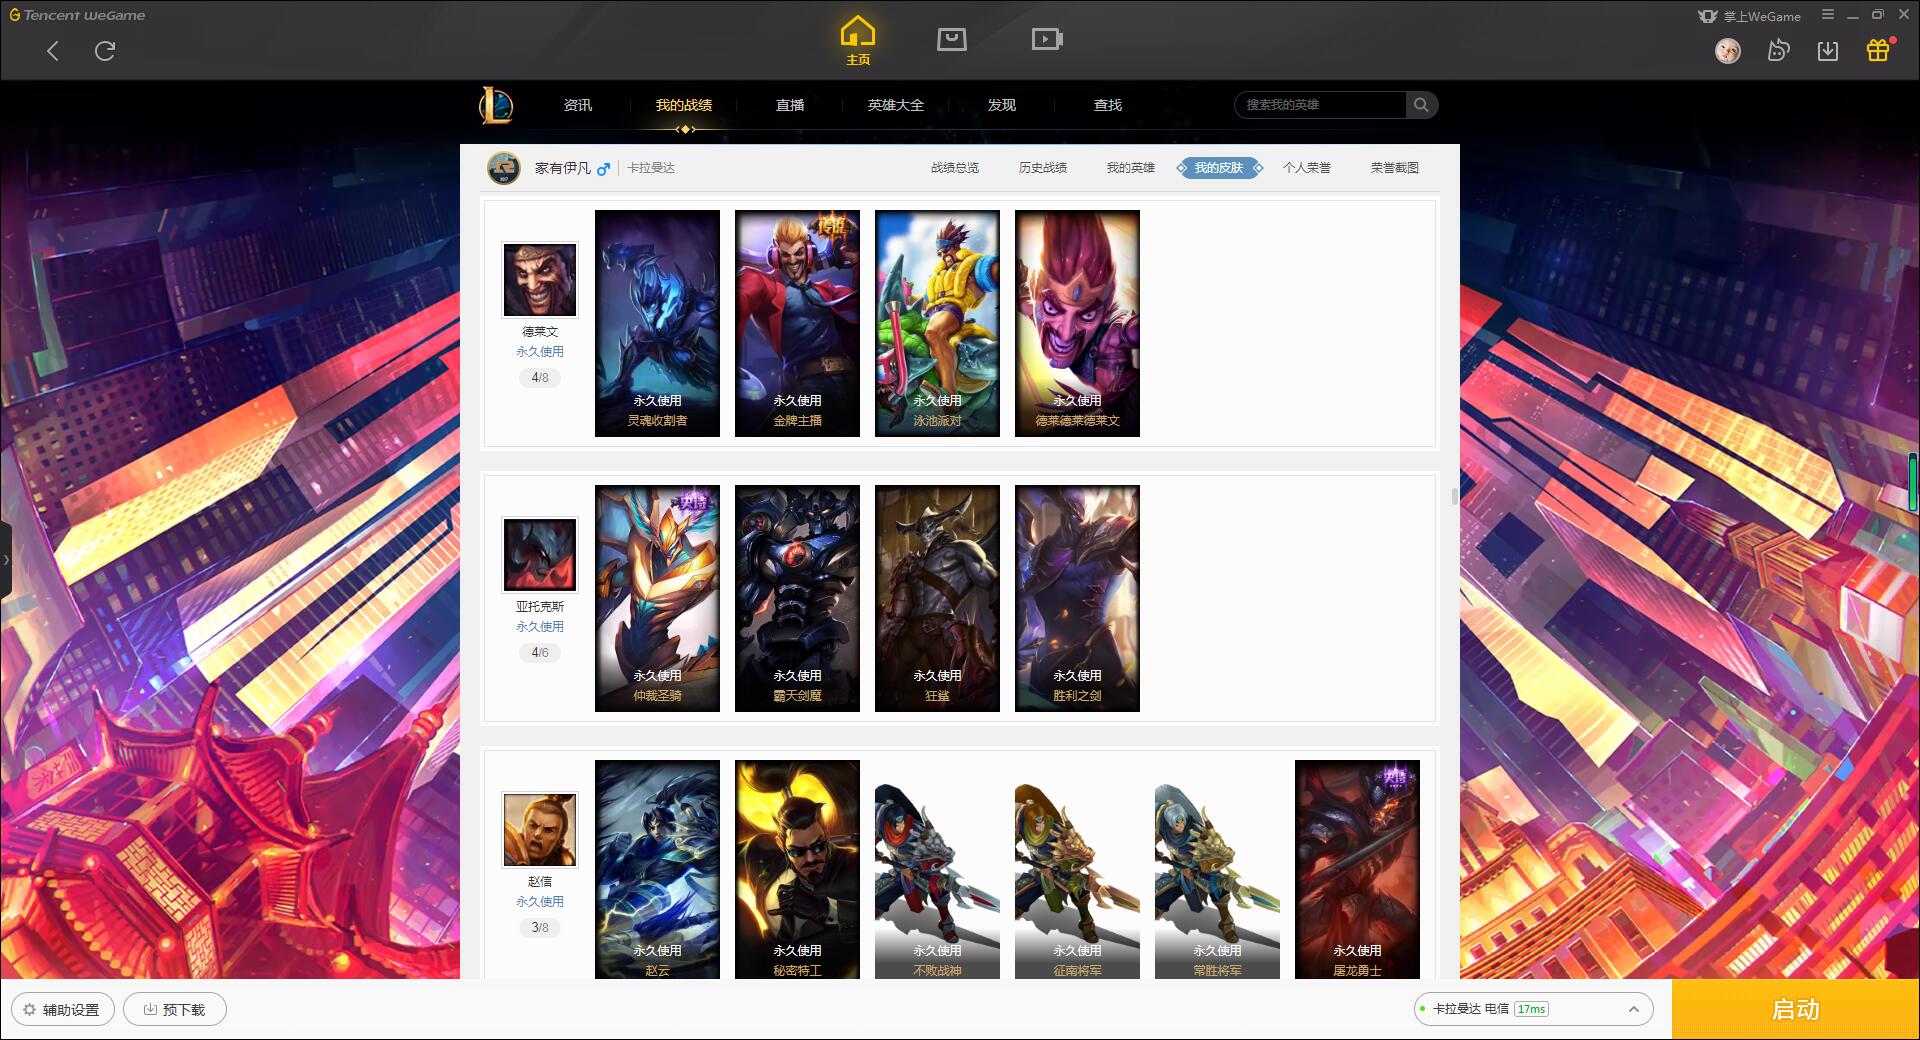The height and width of the screenshot is (1040, 1920).
Task: Click the 亚托克斯 champion portrait
Action: [540, 554]
